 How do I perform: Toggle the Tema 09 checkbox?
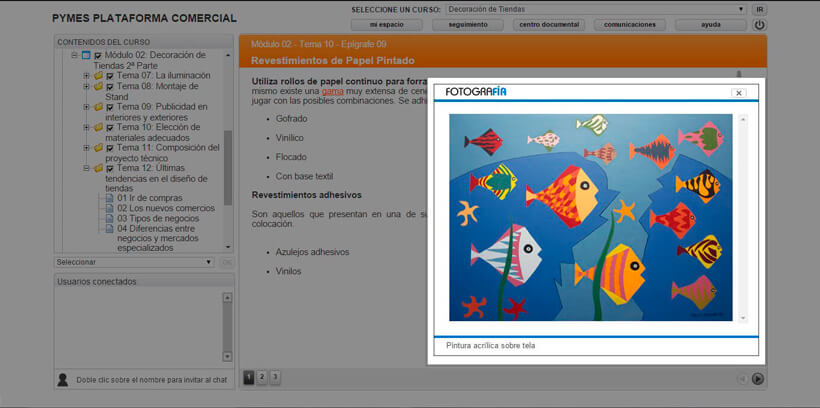tap(110, 107)
